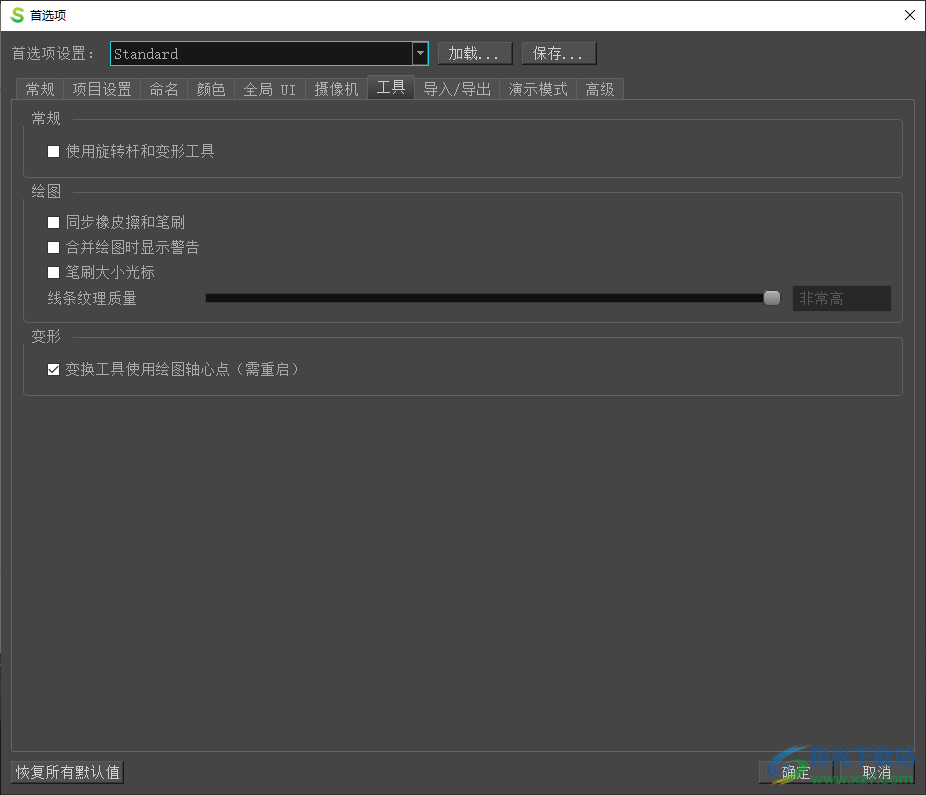Screen dimensions: 926x795
Task: Select the 命名 tab
Action: point(164,89)
